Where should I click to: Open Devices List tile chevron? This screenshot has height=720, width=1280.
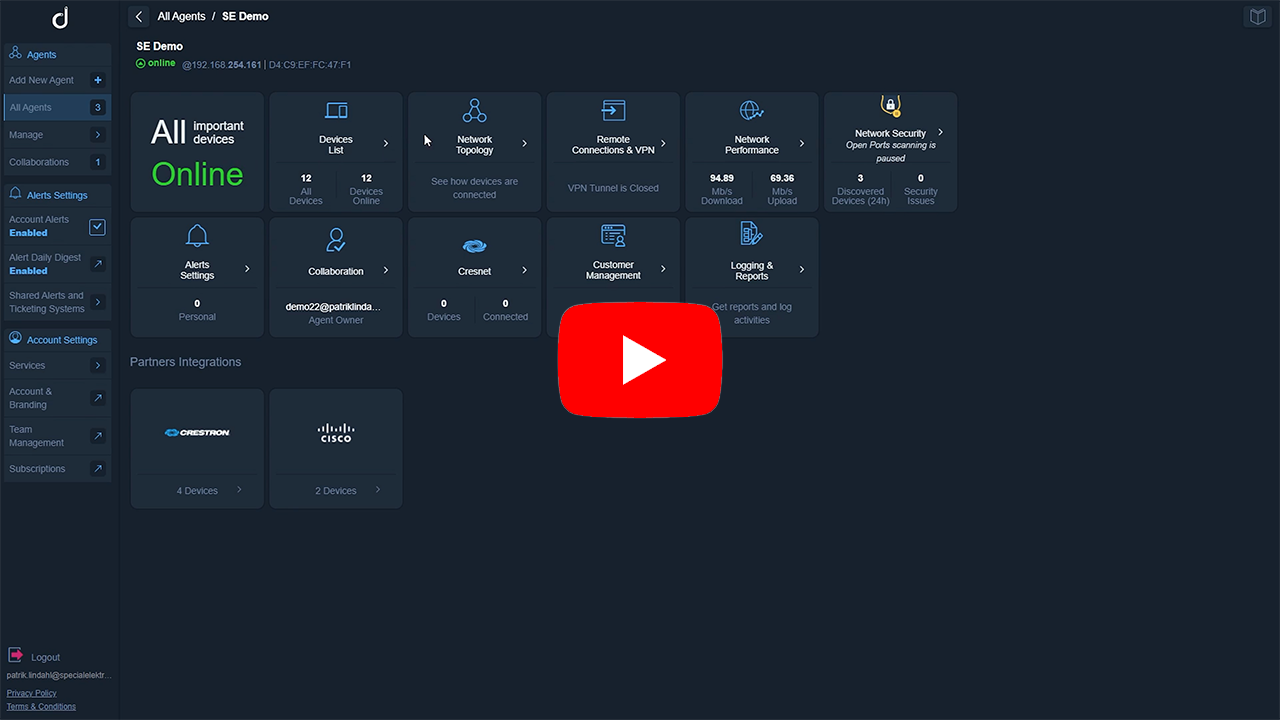click(x=386, y=144)
